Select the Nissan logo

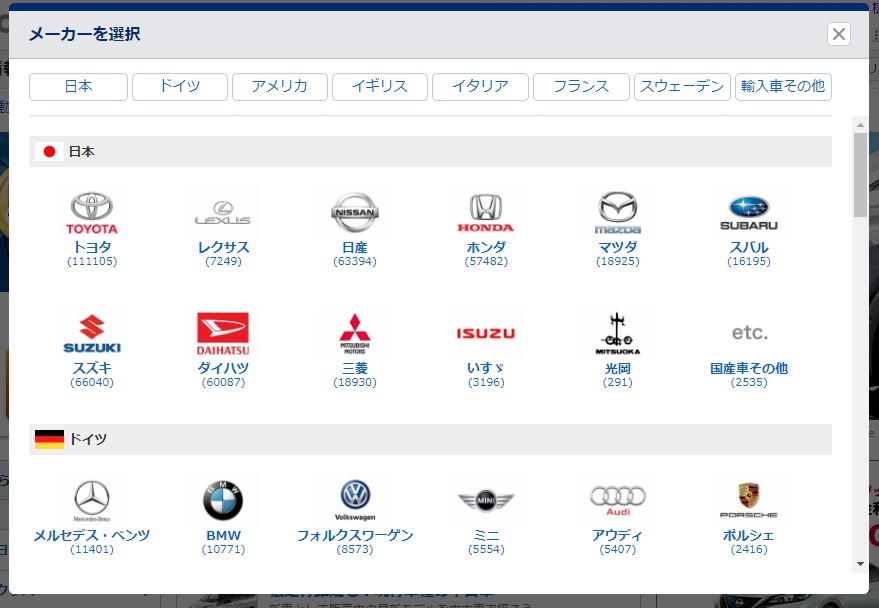click(355, 212)
